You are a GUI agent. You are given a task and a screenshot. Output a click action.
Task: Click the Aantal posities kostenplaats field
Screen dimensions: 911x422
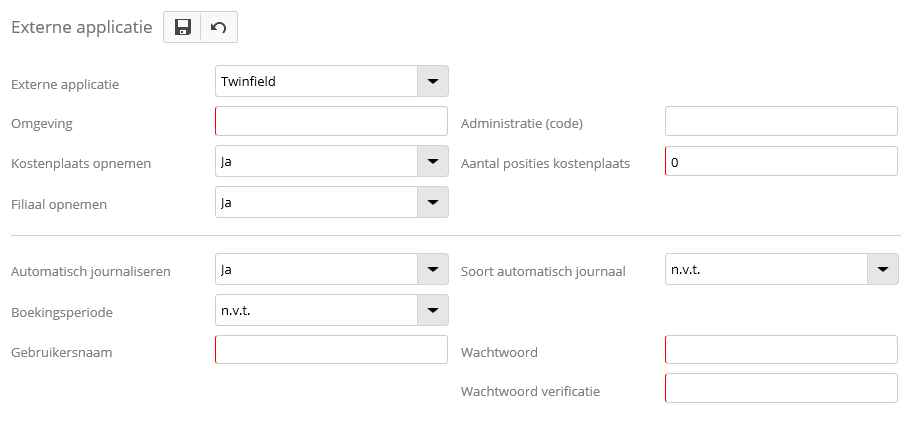coord(781,161)
